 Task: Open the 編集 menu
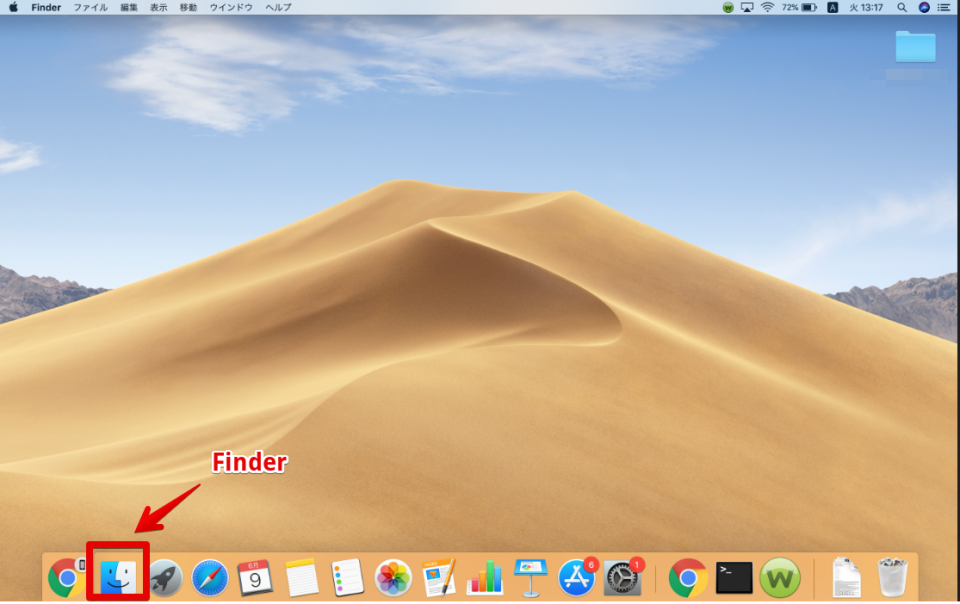pyautogui.click(x=129, y=7)
